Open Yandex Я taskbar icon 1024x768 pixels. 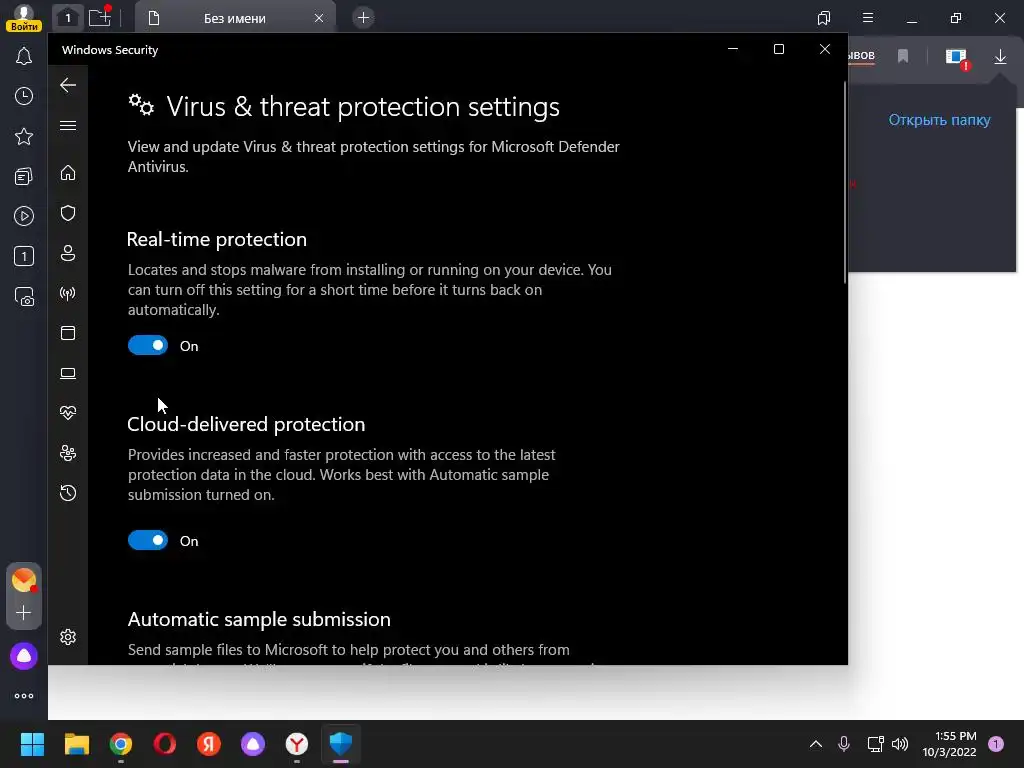(x=208, y=744)
